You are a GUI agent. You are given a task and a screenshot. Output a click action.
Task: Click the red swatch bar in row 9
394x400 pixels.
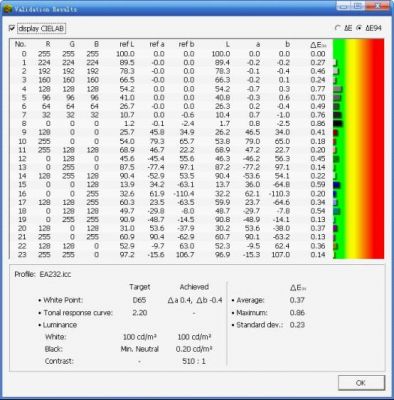(x=336, y=132)
